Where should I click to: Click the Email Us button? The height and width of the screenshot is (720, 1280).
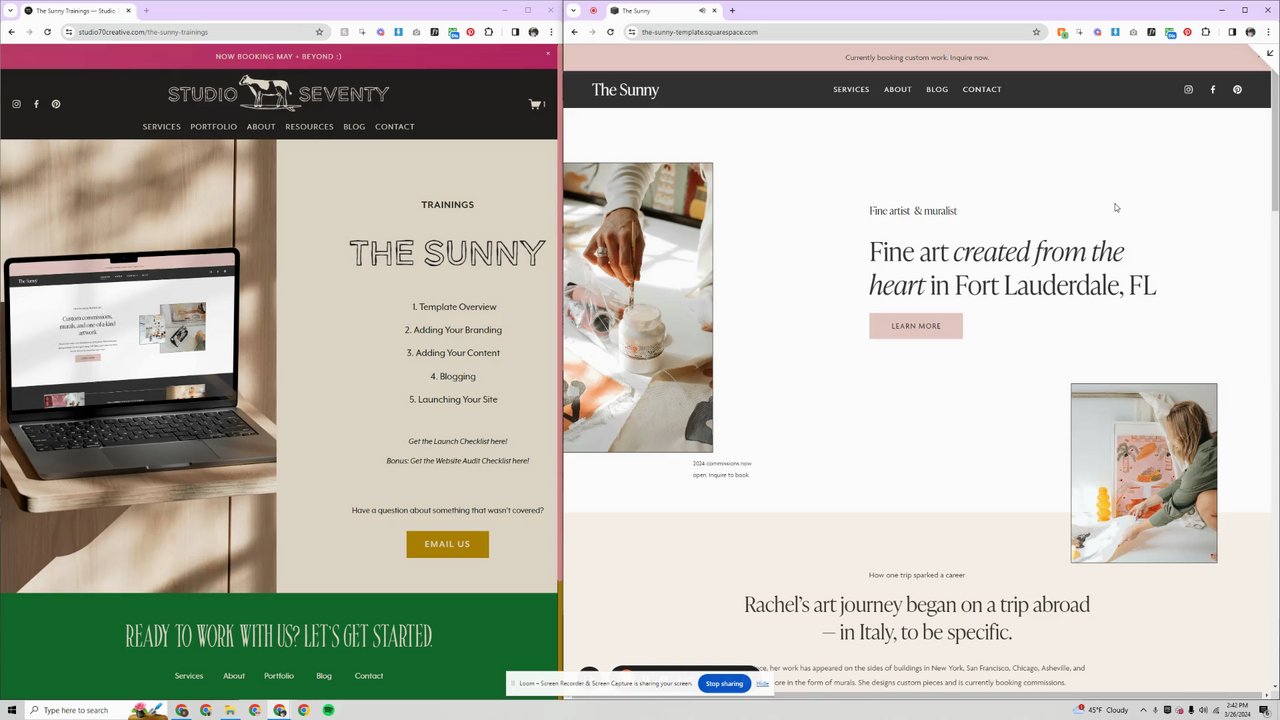pyautogui.click(x=447, y=544)
